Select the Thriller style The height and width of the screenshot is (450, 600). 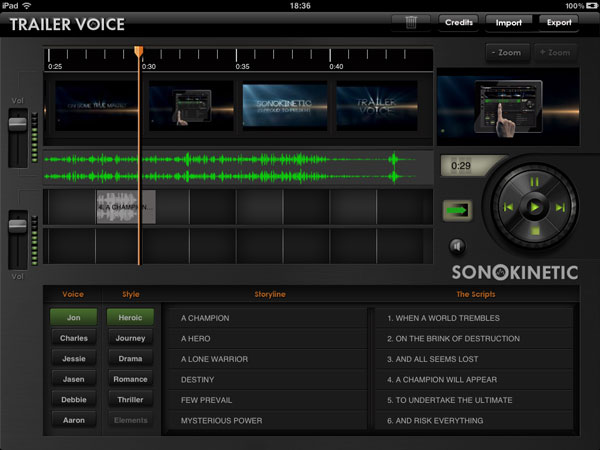pos(130,399)
